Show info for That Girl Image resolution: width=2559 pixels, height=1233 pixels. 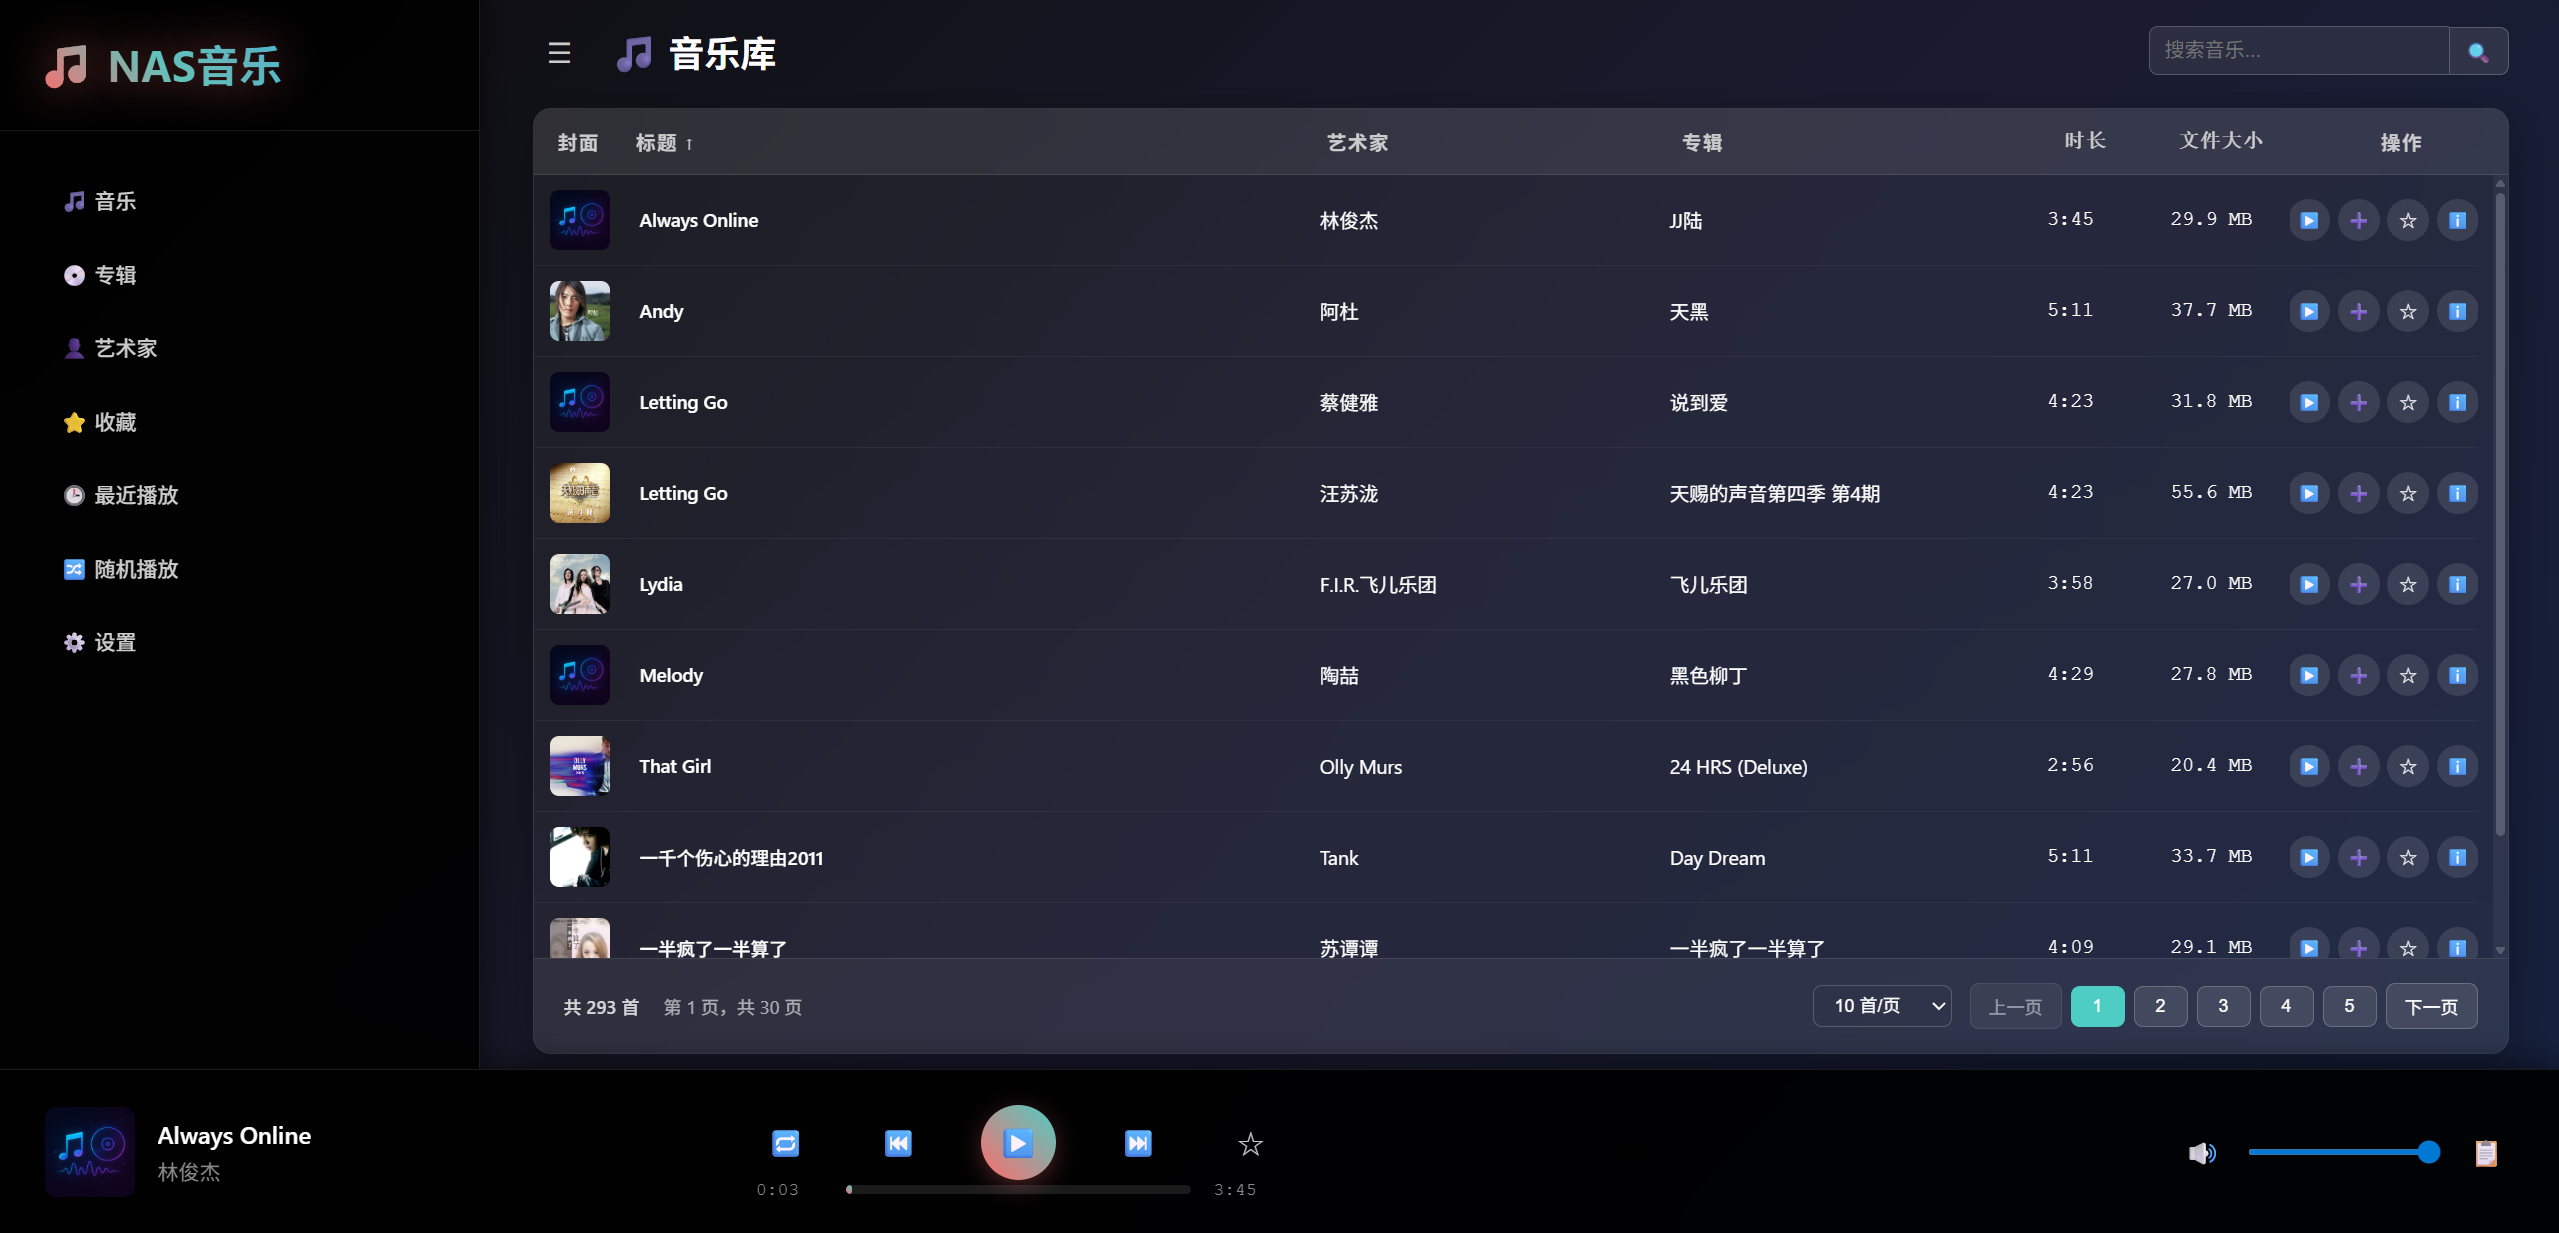[x=2457, y=767]
